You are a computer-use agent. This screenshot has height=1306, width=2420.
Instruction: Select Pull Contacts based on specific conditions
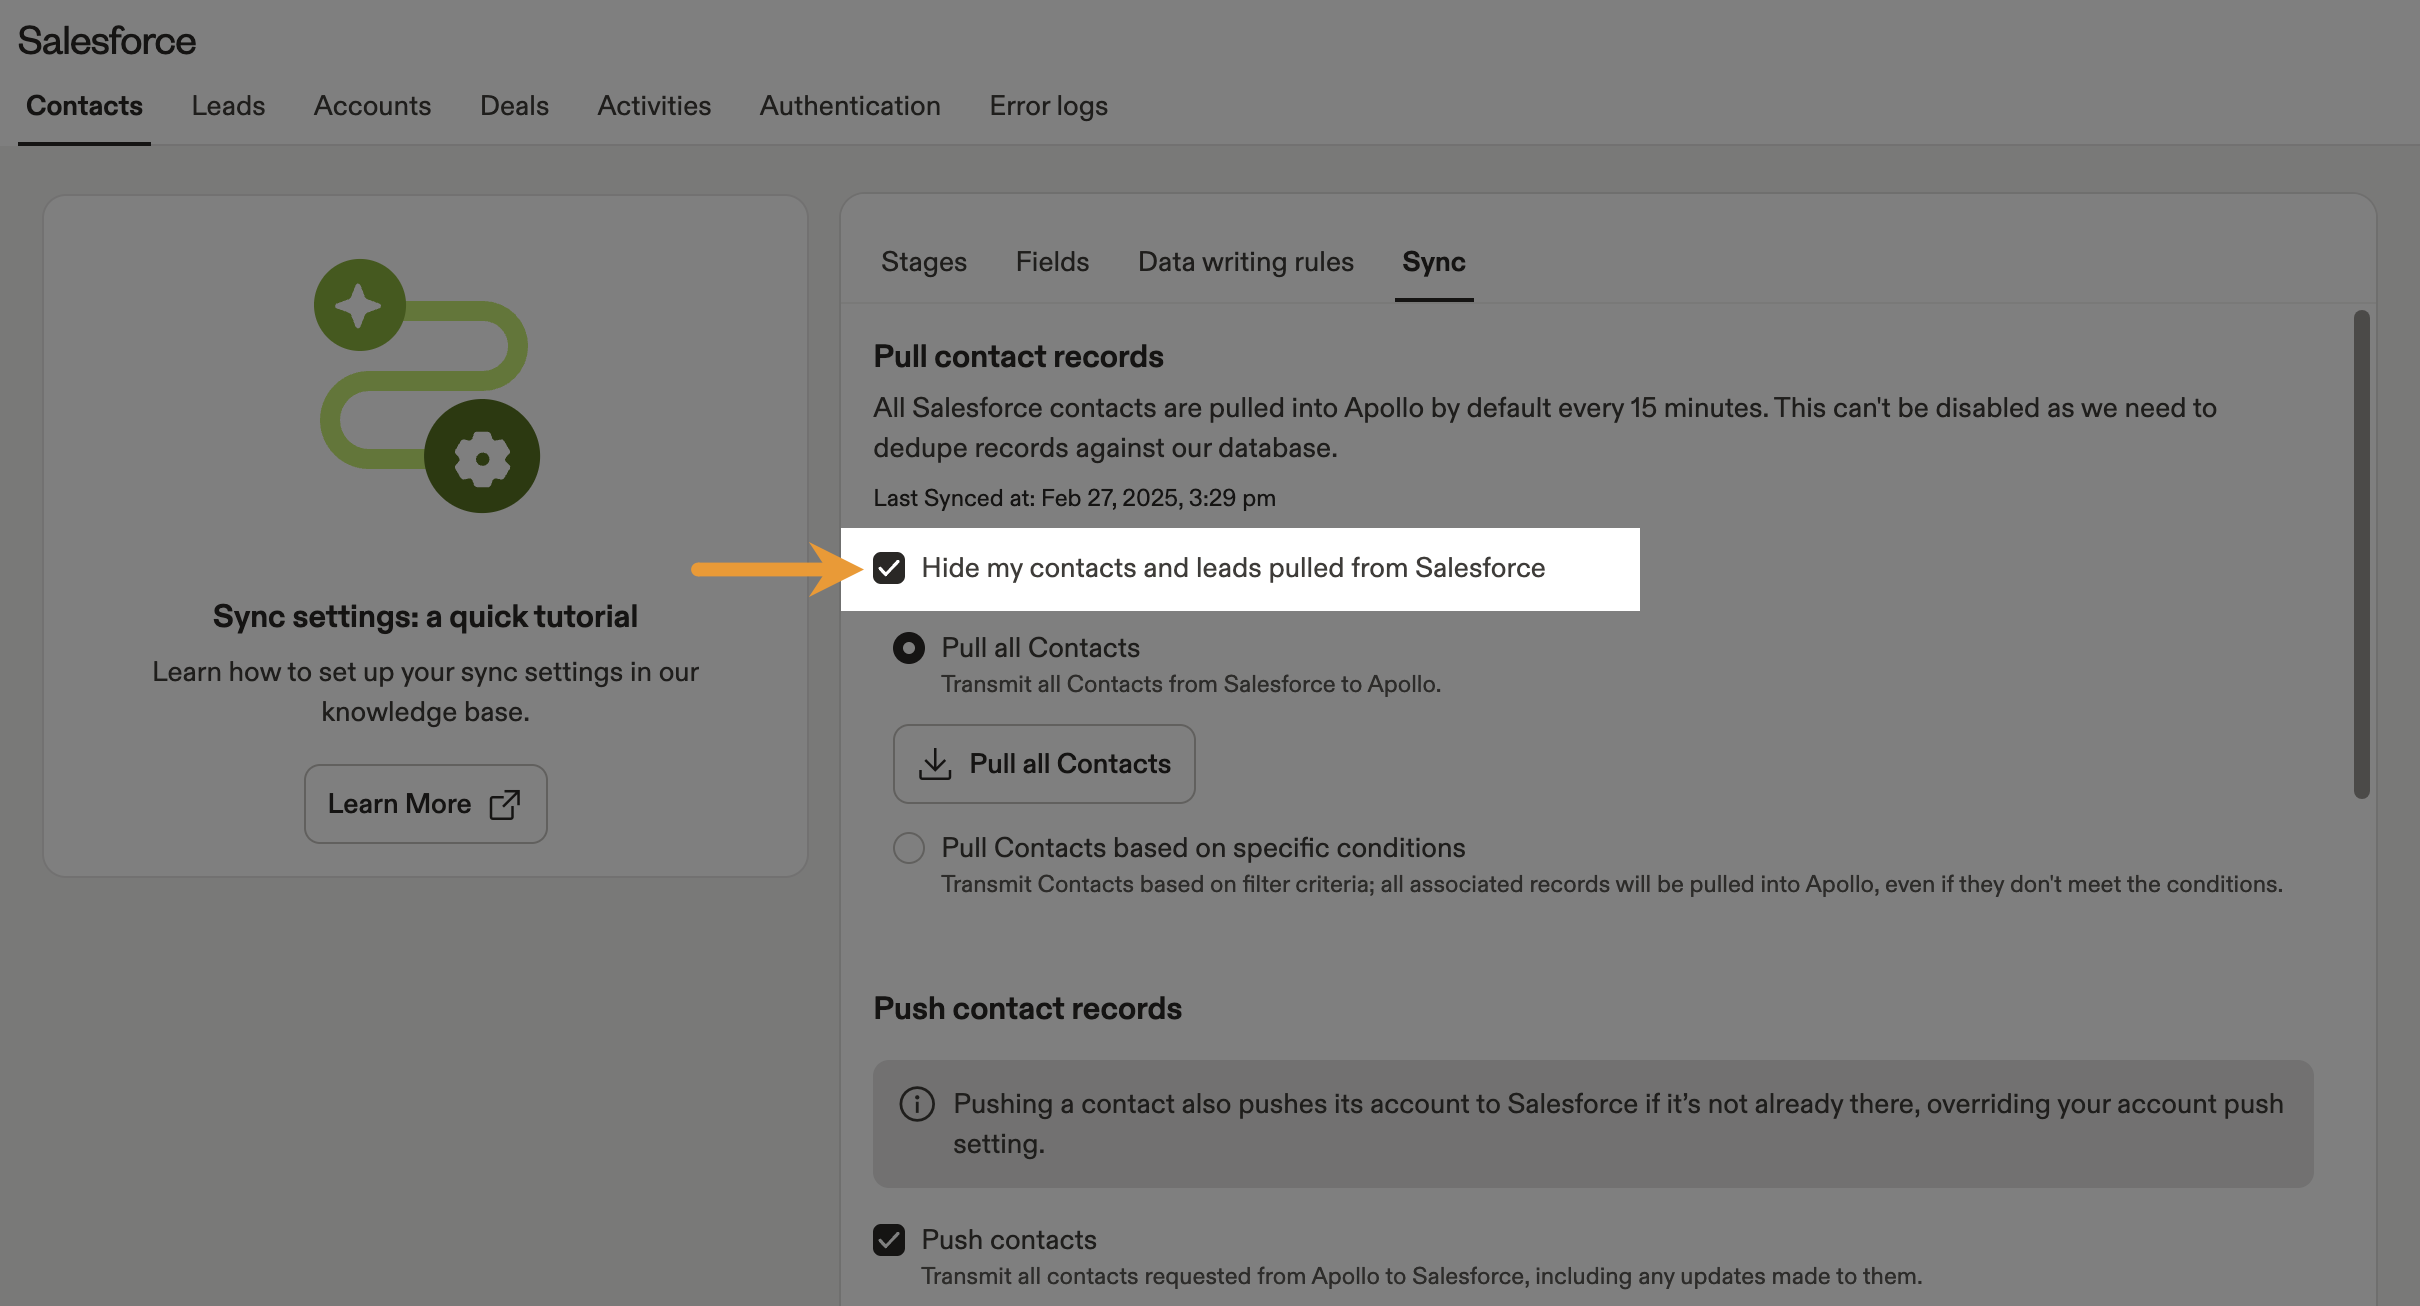tap(908, 848)
